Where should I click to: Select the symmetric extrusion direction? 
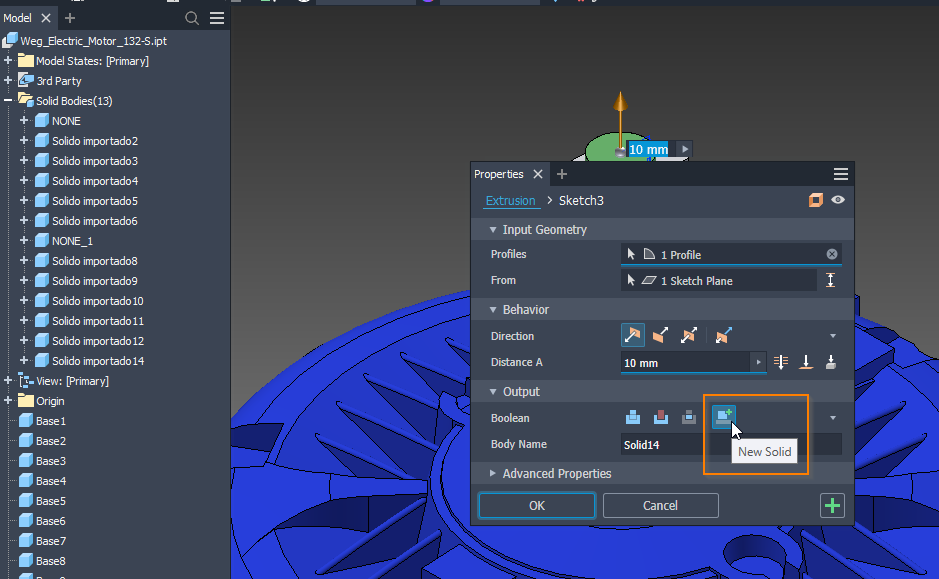688,335
